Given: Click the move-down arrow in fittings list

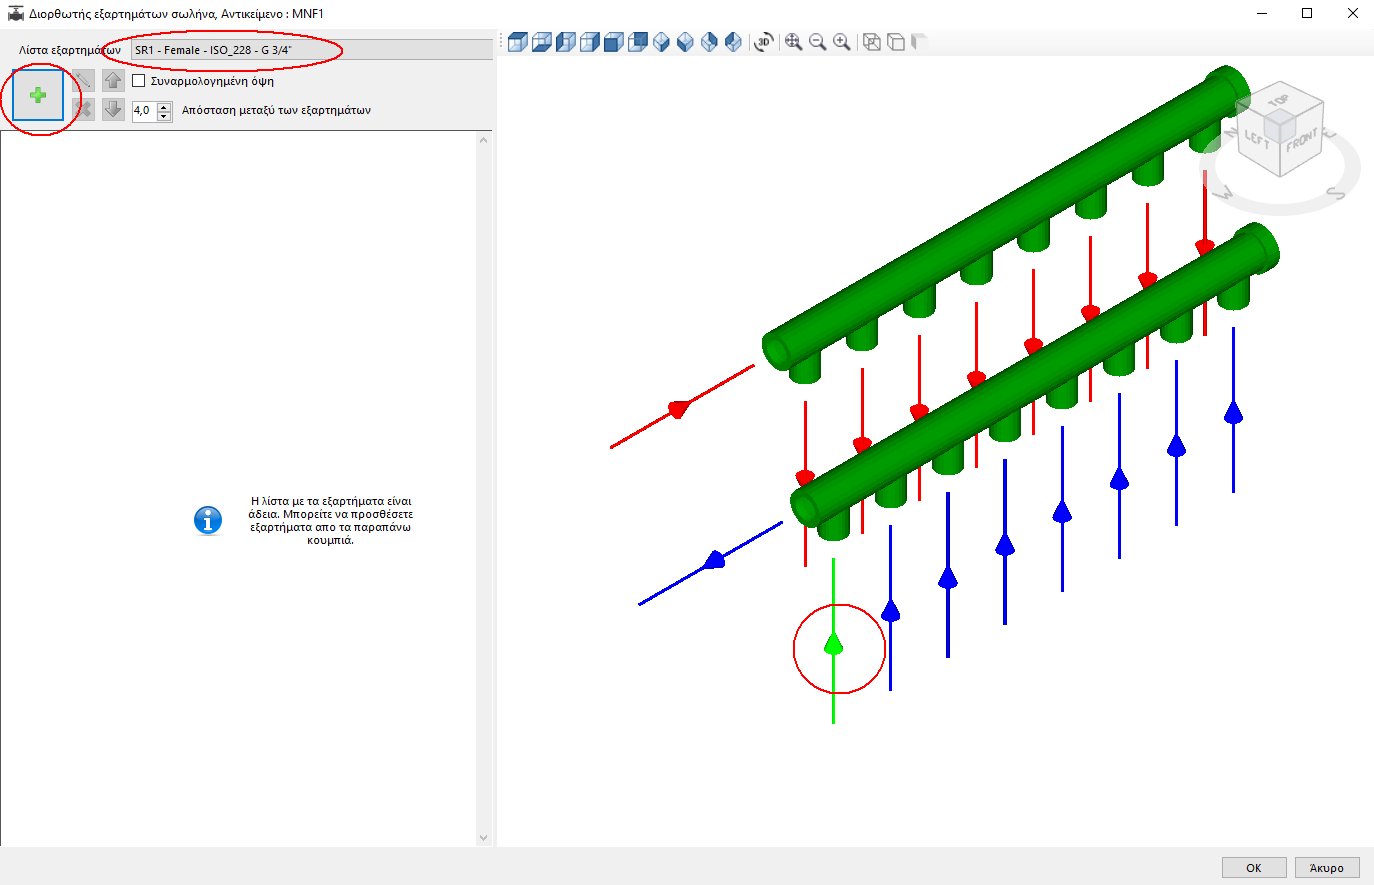Looking at the screenshot, I should [x=112, y=109].
